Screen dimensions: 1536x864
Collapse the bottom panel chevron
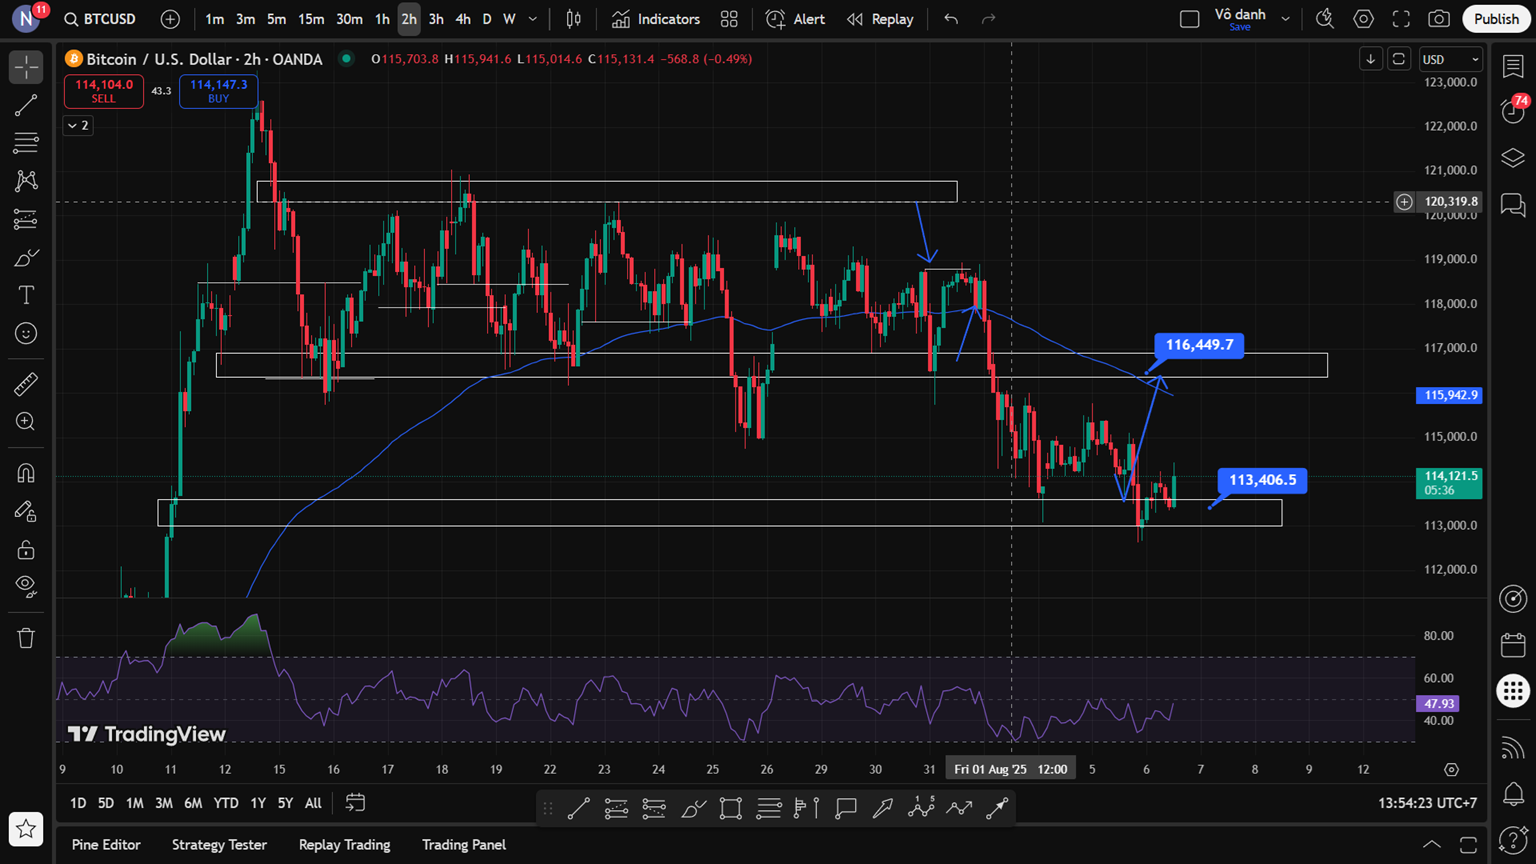pyautogui.click(x=1431, y=845)
